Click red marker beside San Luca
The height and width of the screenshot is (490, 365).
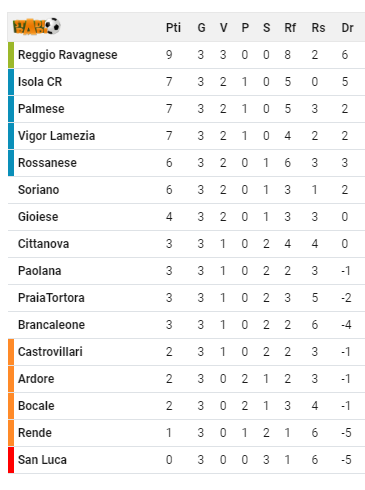coord(11,460)
